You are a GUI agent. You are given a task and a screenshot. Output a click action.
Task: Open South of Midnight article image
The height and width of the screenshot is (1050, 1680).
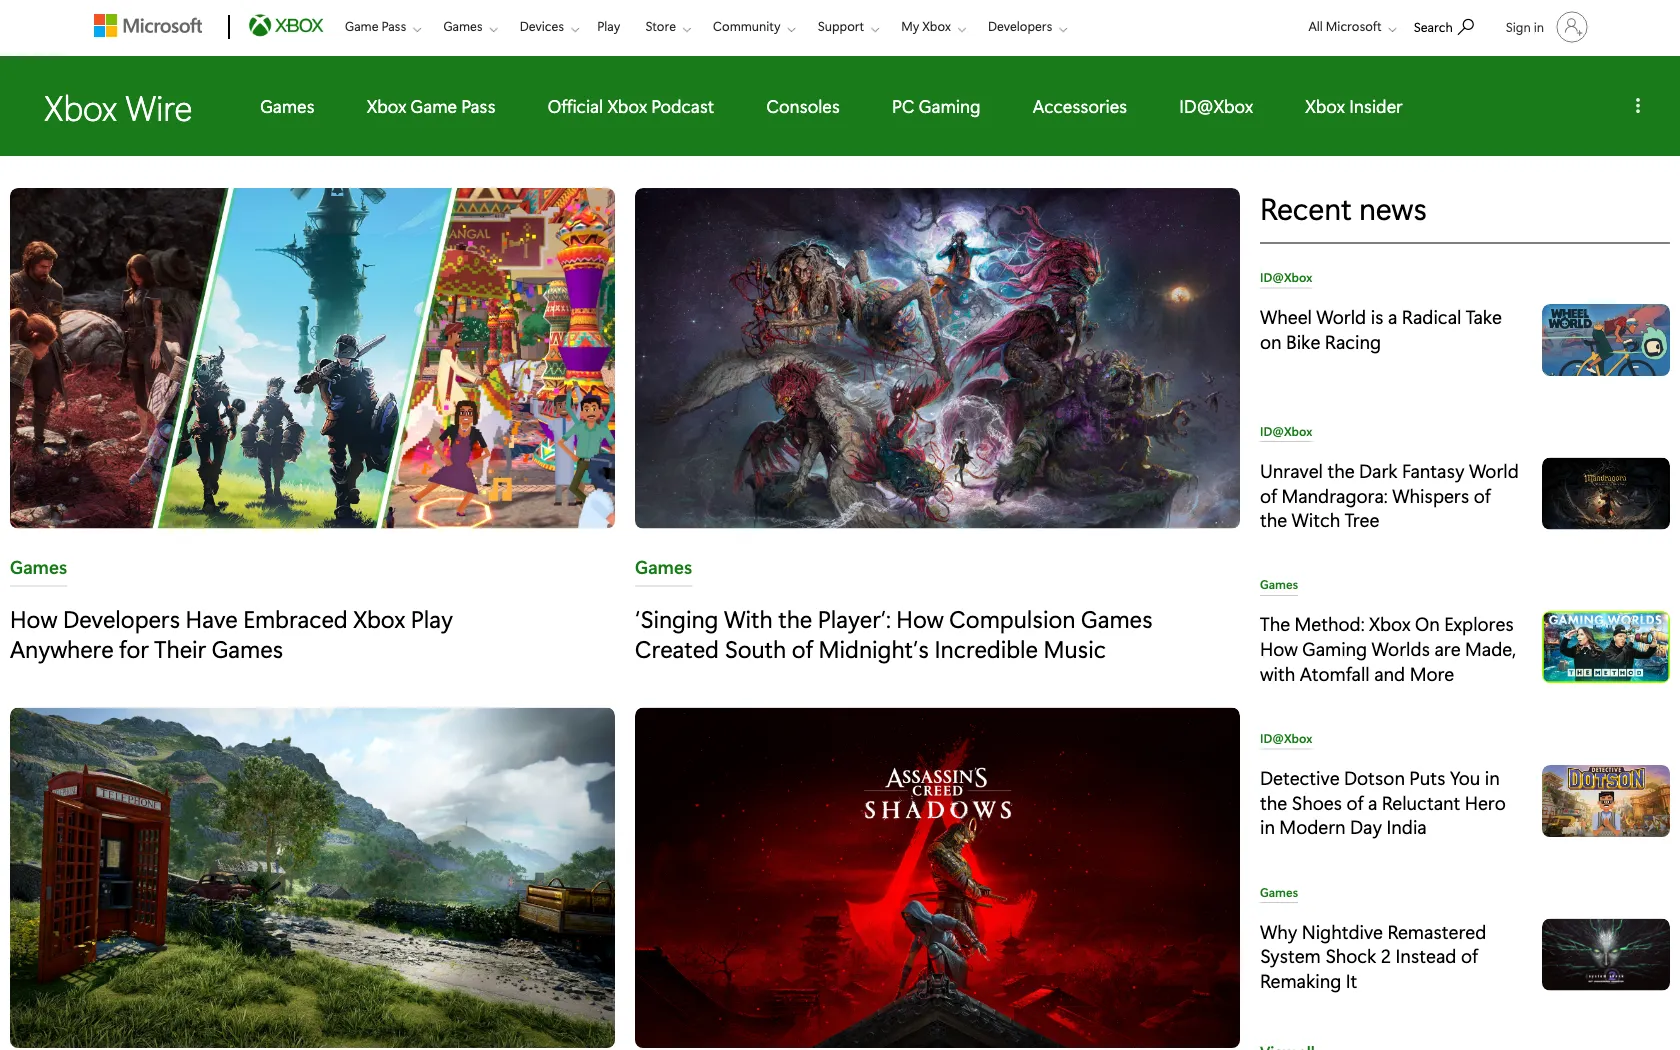pos(937,358)
